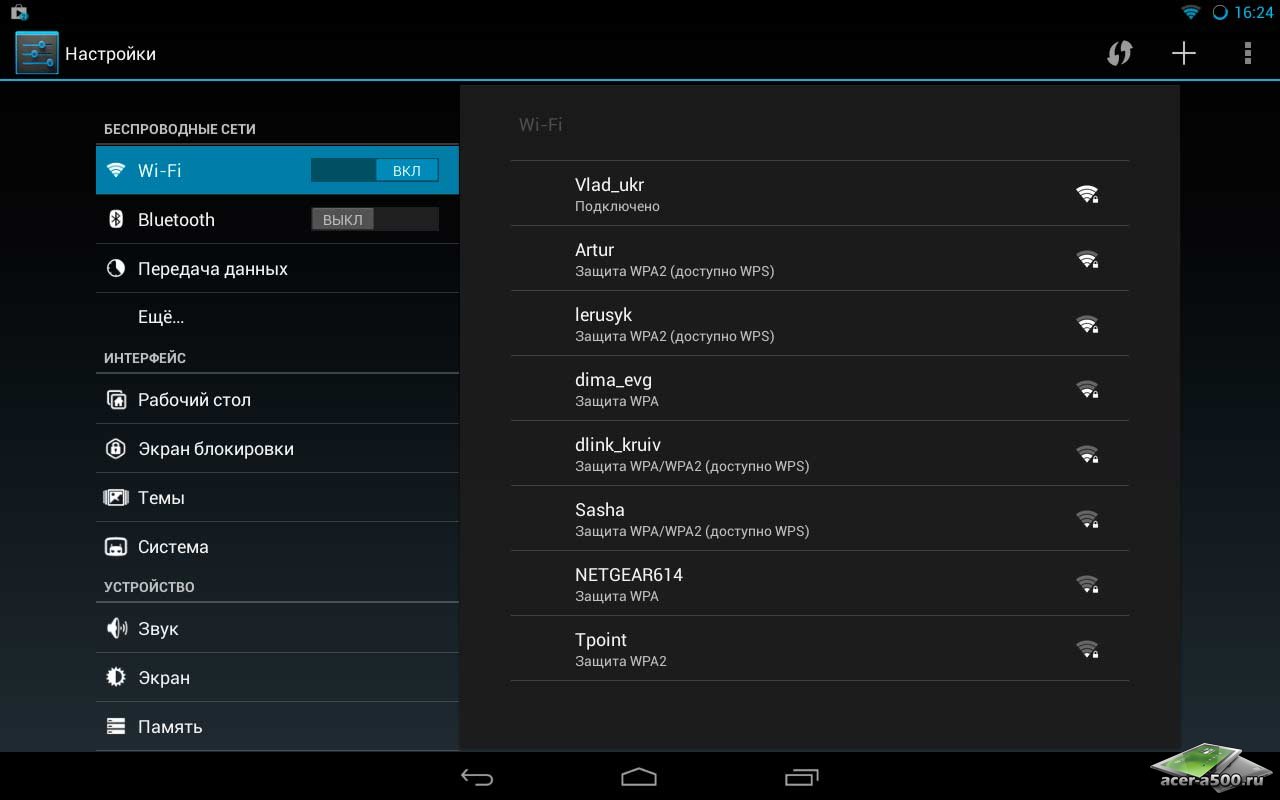Image resolution: width=1280 pixels, height=800 pixels.
Task: Tap the Рабочий стол home icon
Action: [116, 399]
